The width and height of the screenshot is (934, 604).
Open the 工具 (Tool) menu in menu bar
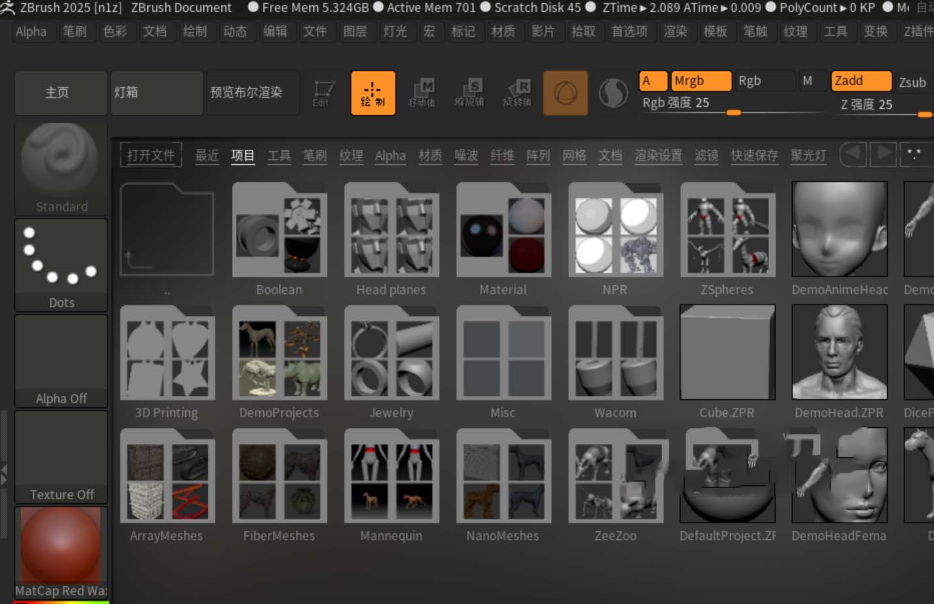pyautogui.click(x=835, y=32)
